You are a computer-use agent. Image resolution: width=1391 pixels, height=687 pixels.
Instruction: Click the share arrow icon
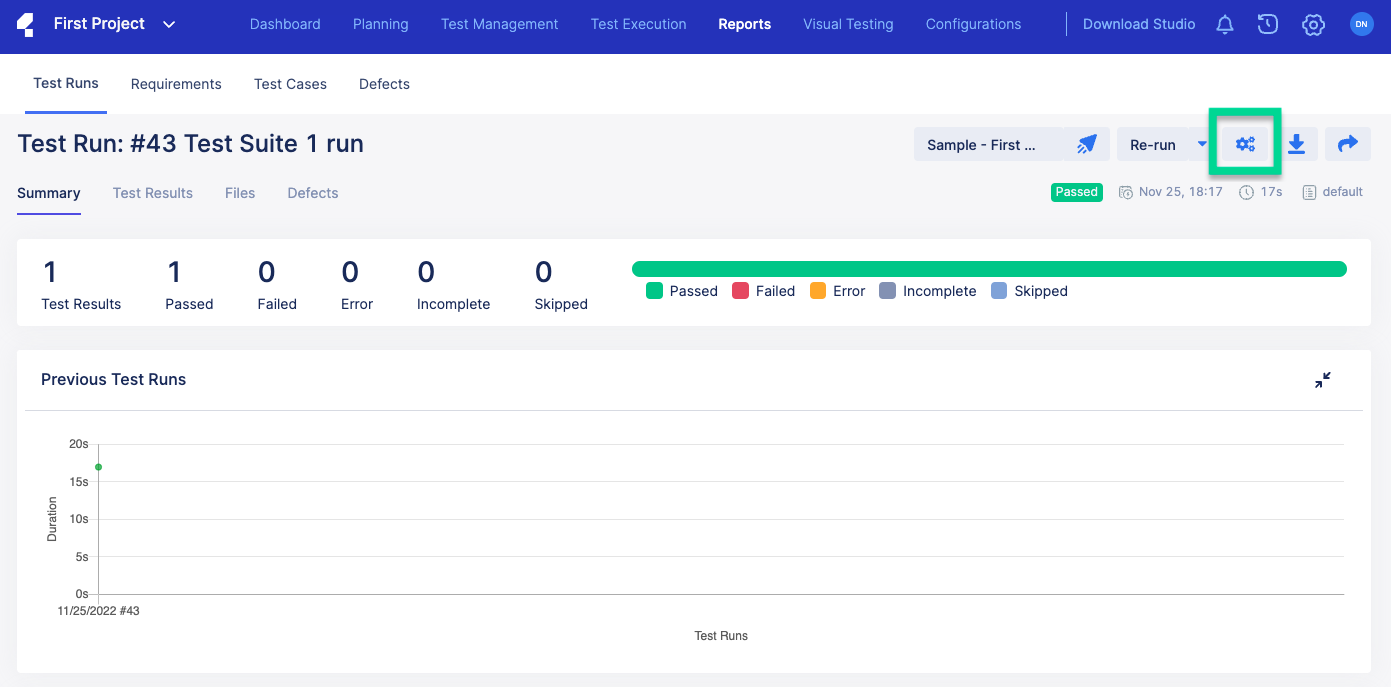[x=1347, y=144]
